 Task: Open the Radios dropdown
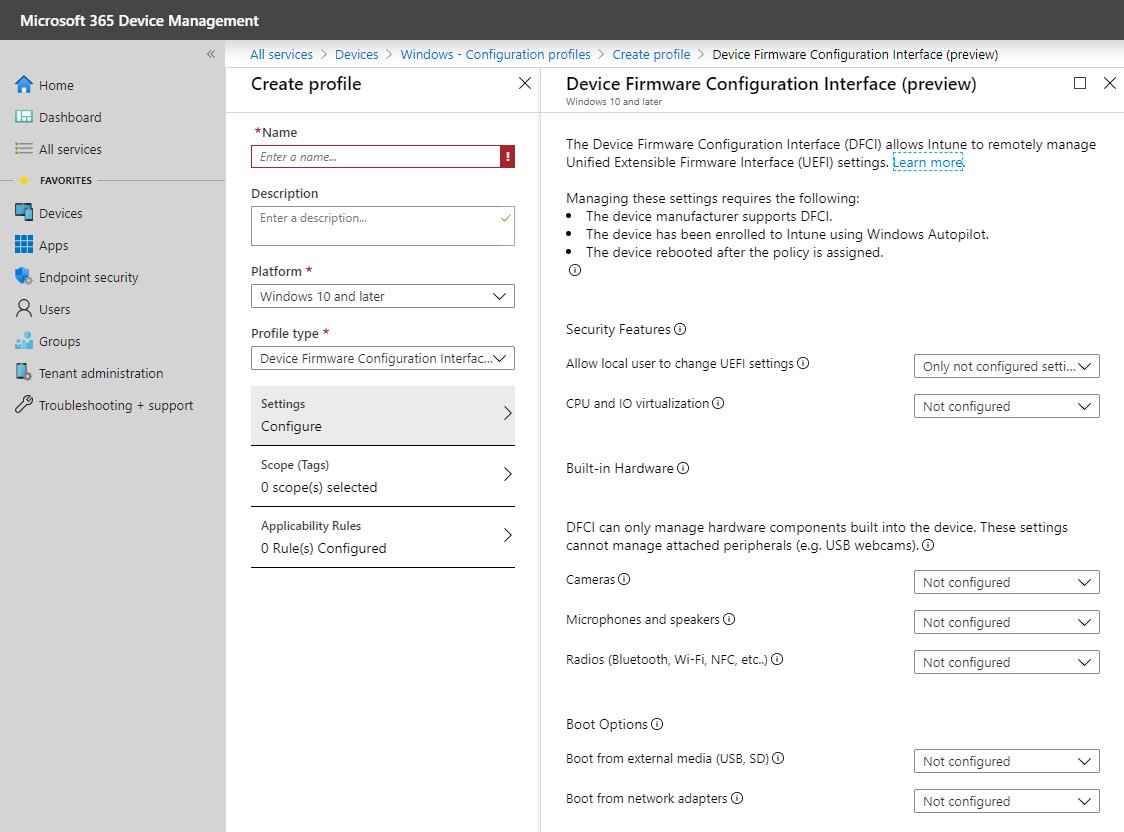click(x=1006, y=663)
